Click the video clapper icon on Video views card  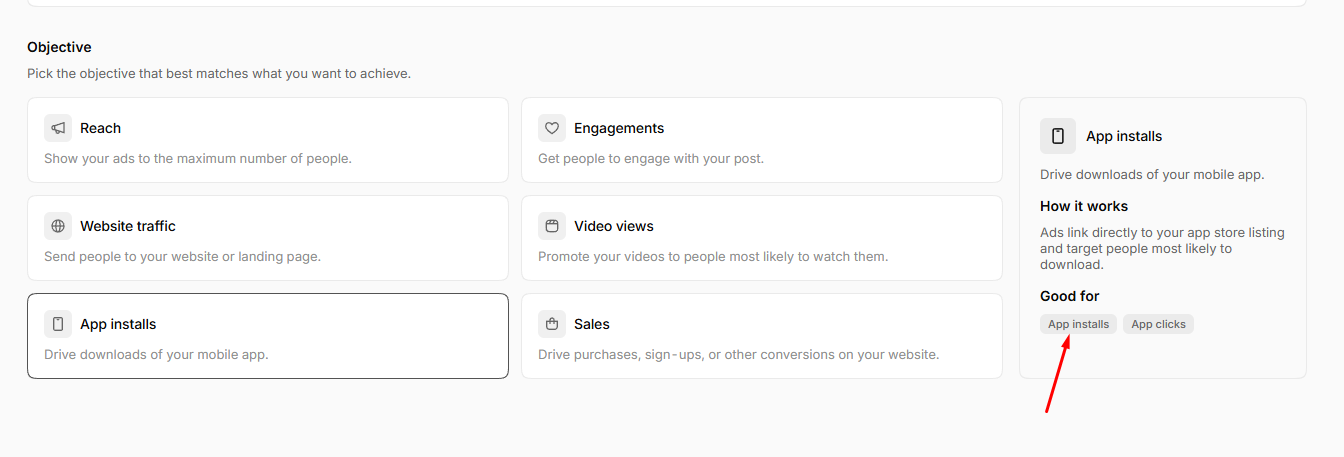[552, 226]
